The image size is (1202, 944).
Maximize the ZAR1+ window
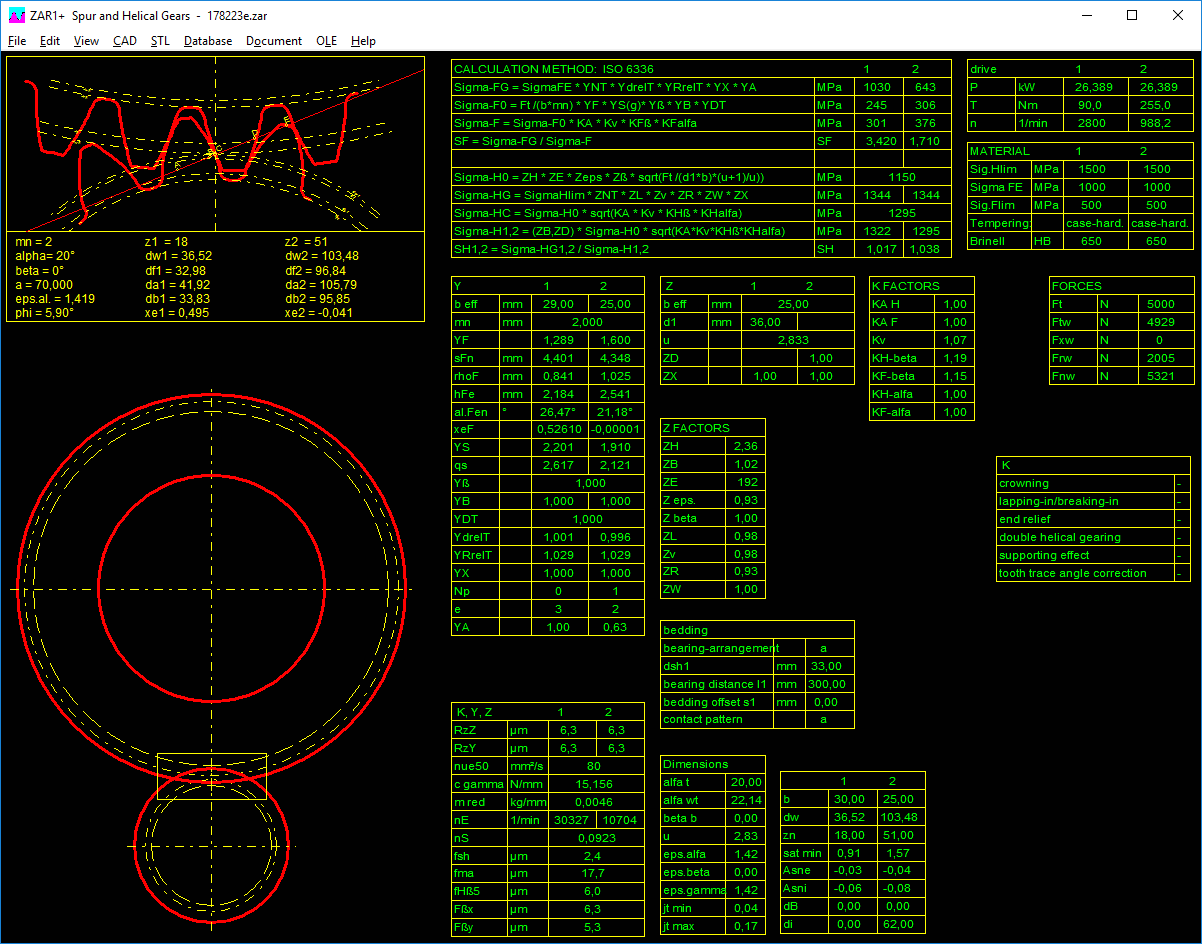(x=1132, y=16)
